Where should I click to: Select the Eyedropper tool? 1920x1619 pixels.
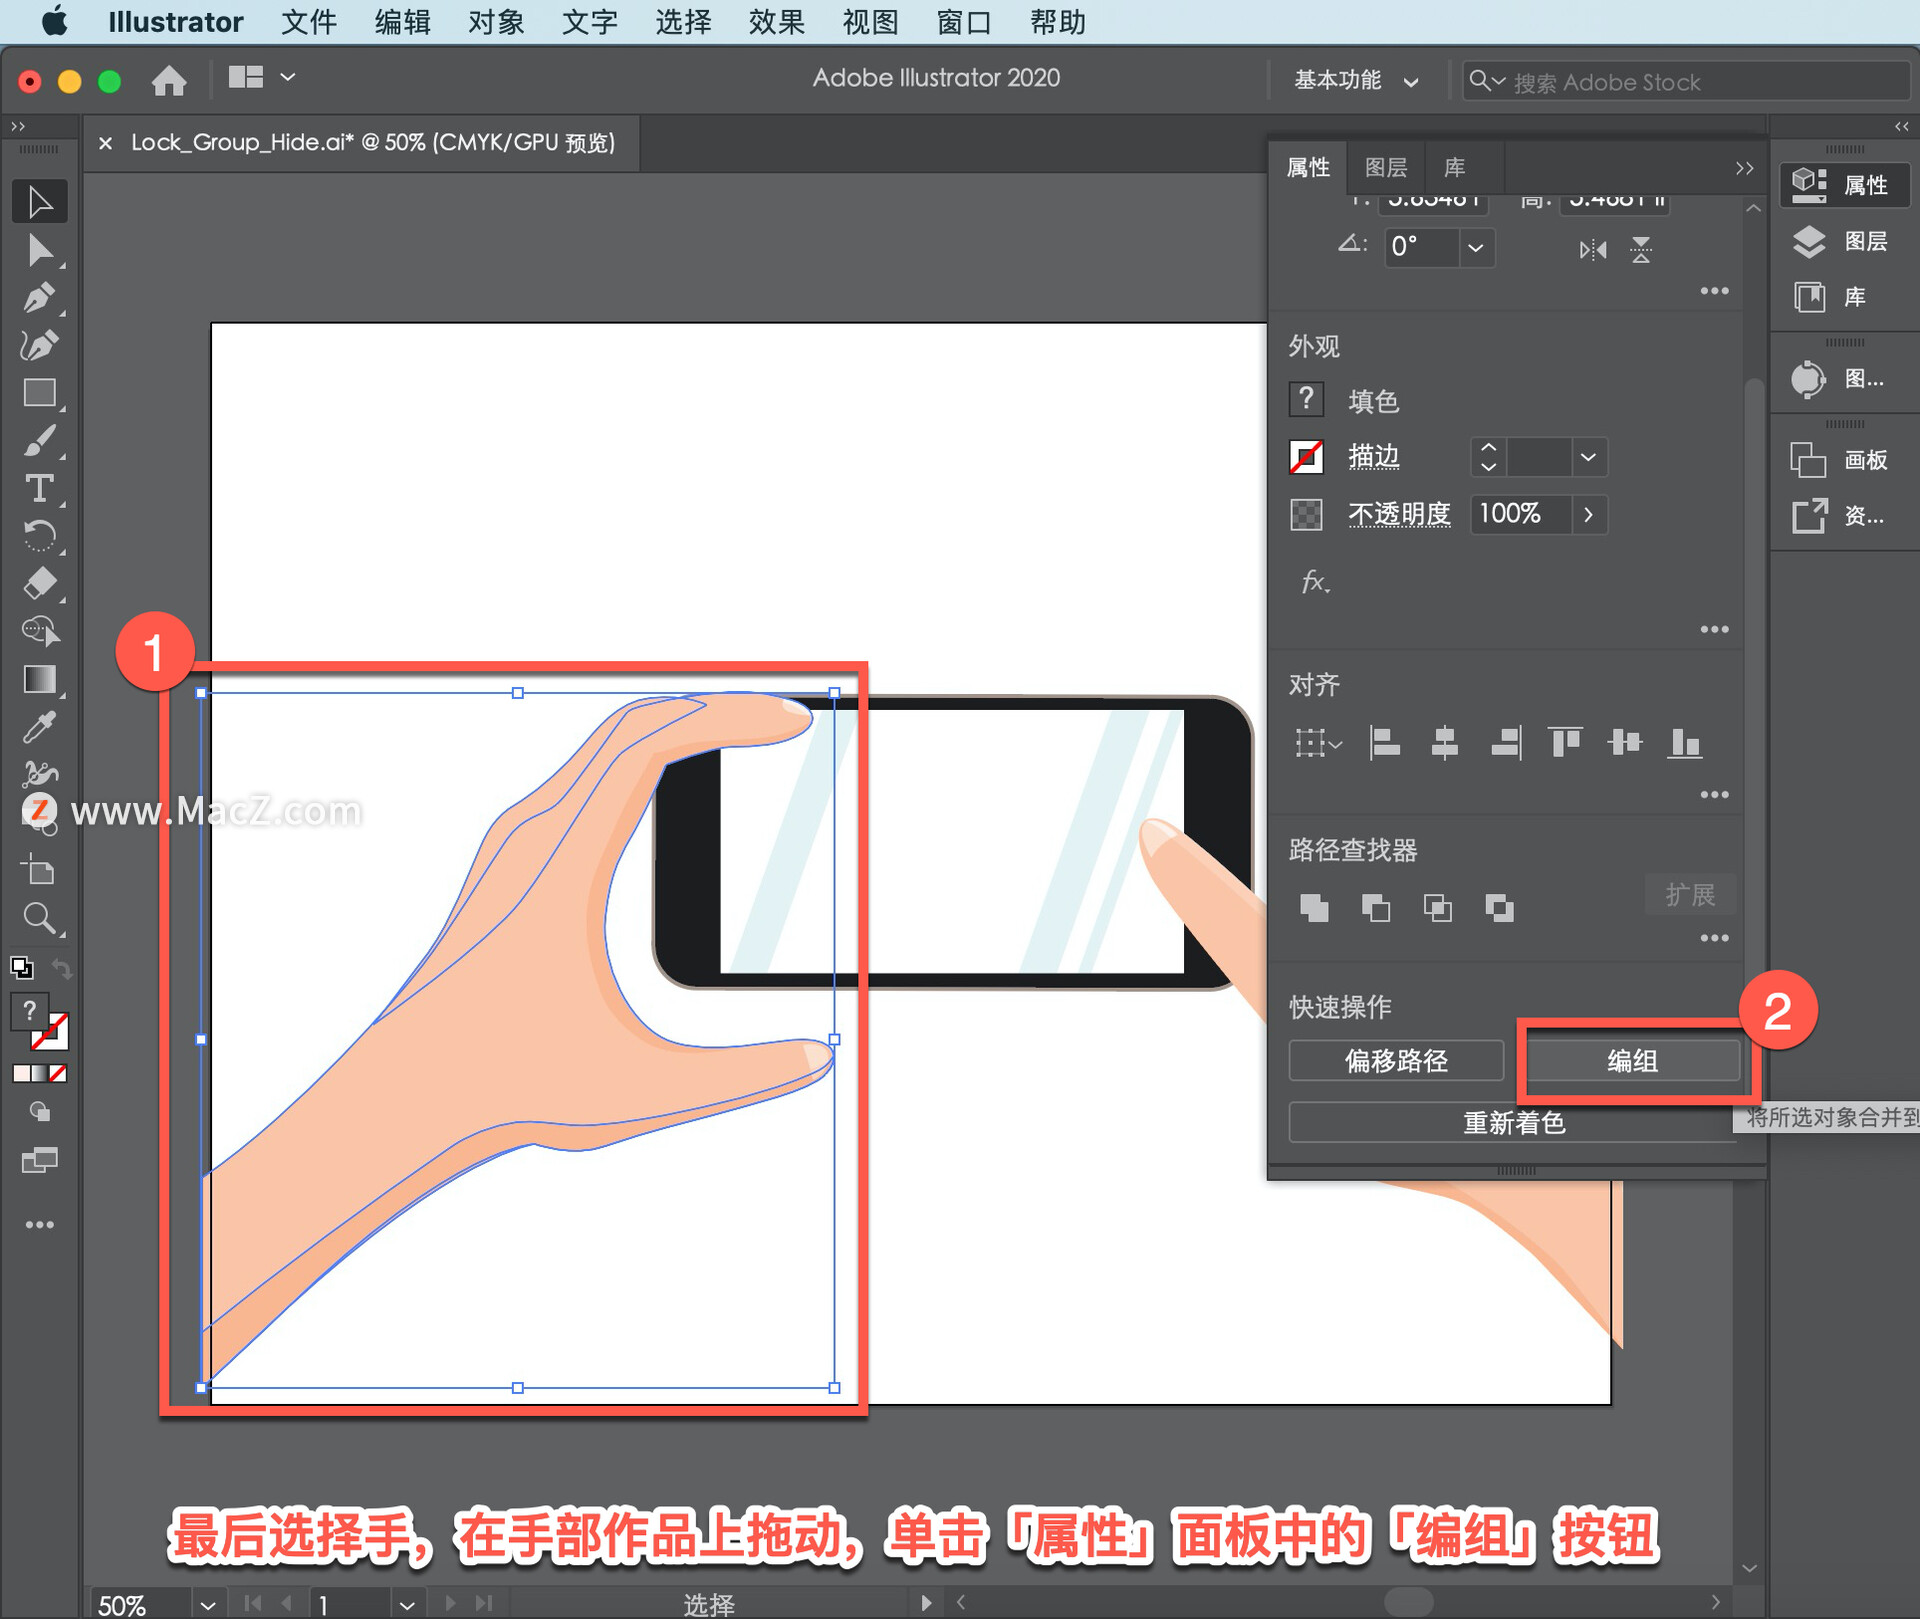40,727
